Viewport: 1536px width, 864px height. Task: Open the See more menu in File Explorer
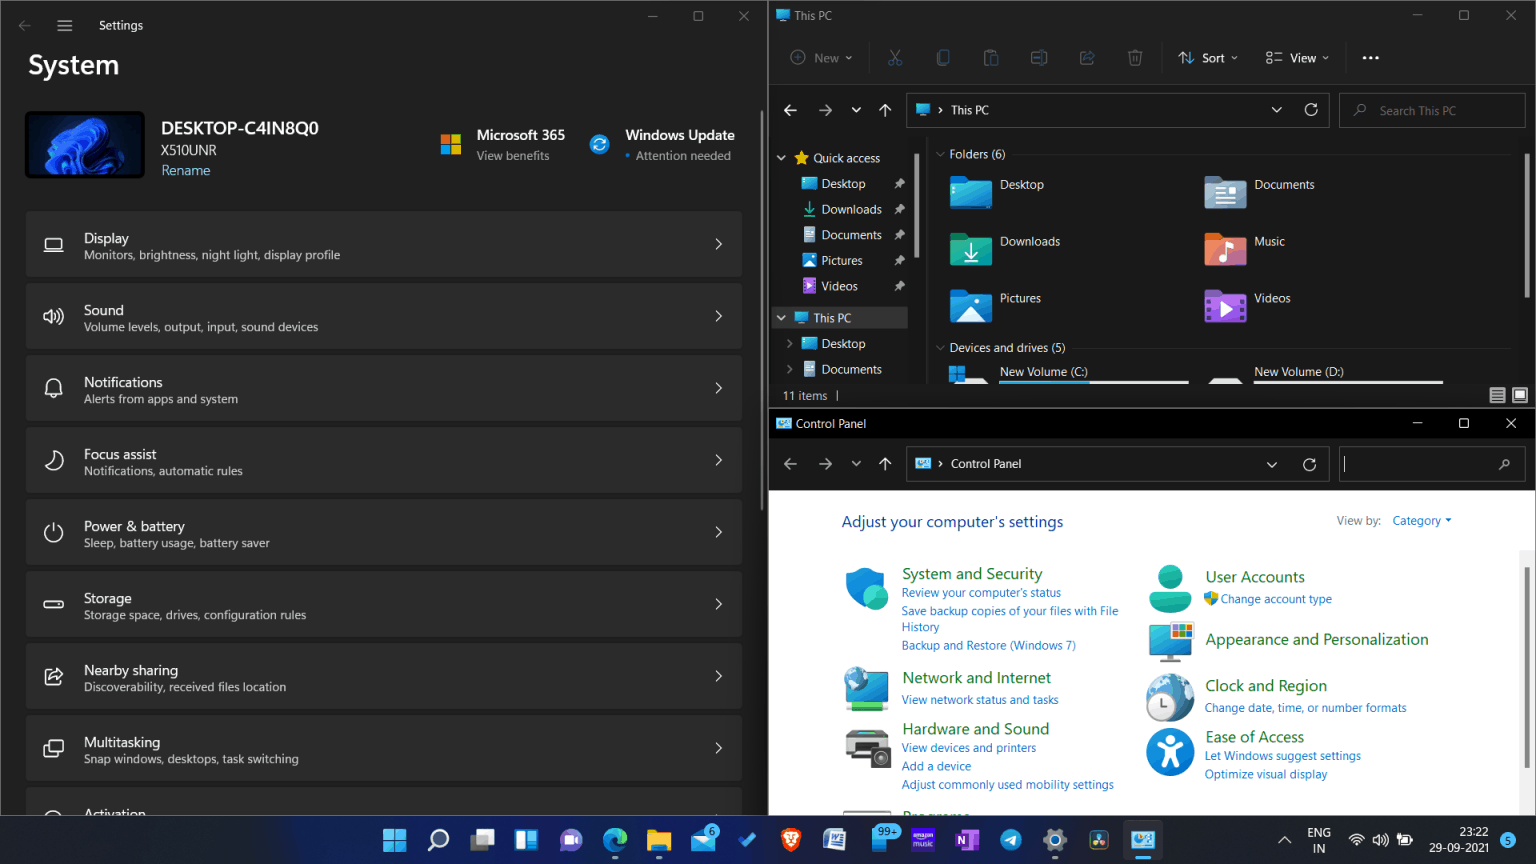[1370, 57]
